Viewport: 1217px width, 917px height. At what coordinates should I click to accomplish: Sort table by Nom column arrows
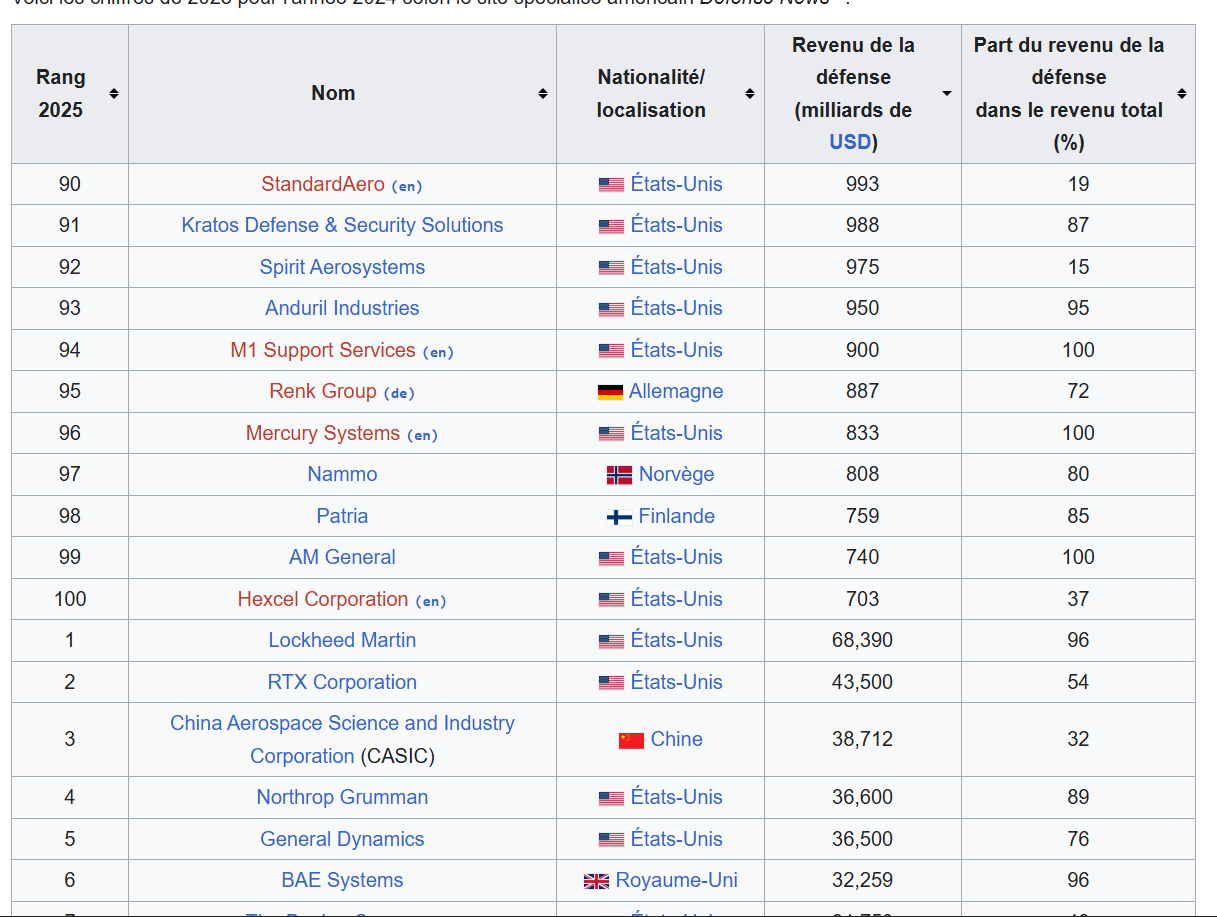click(543, 94)
